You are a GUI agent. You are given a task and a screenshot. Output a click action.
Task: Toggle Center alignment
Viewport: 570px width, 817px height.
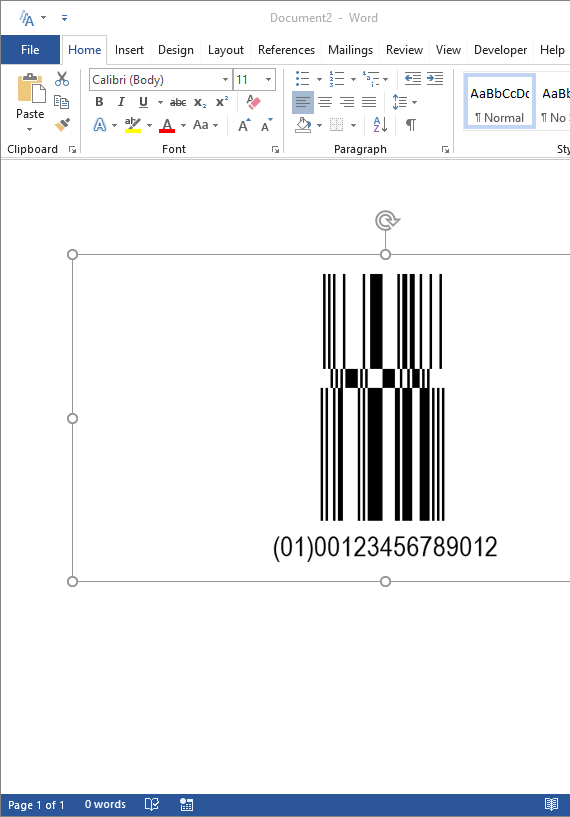[325, 102]
